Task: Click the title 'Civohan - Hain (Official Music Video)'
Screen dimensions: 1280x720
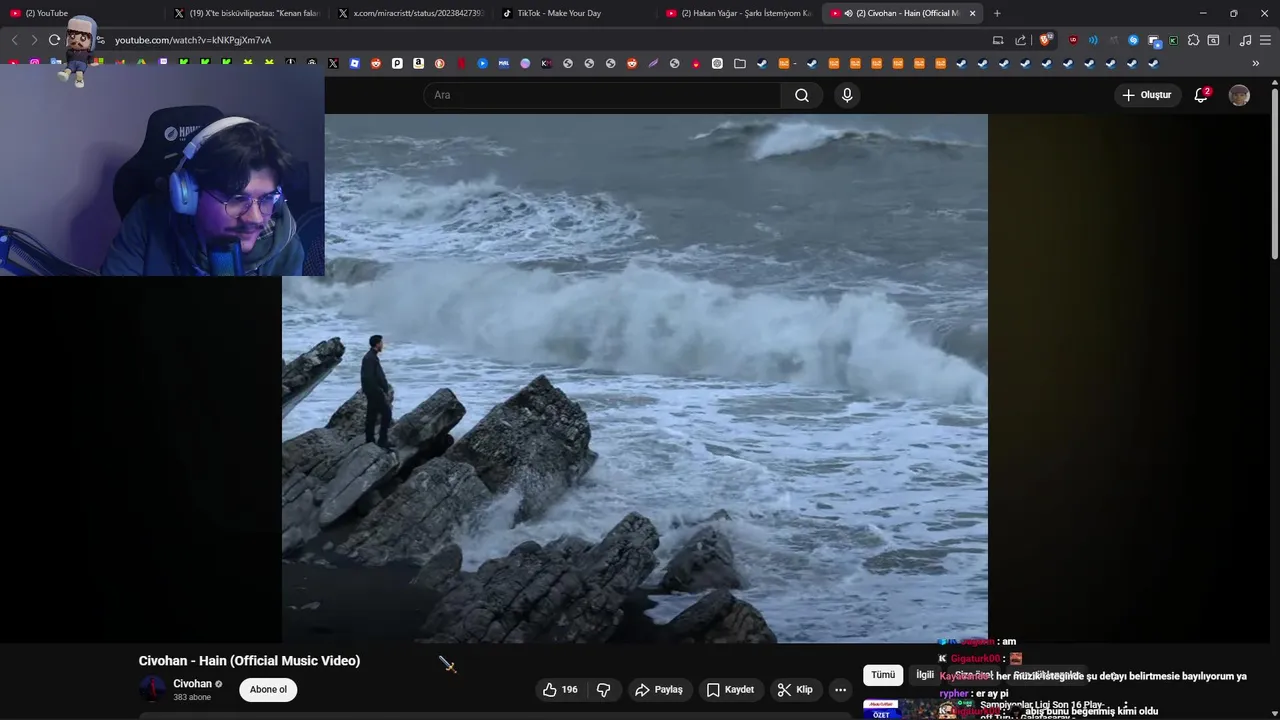Action: coord(249,661)
